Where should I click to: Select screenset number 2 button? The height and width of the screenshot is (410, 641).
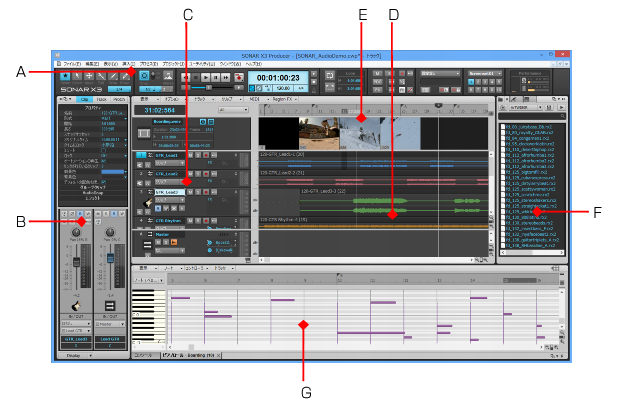(478, 82)
